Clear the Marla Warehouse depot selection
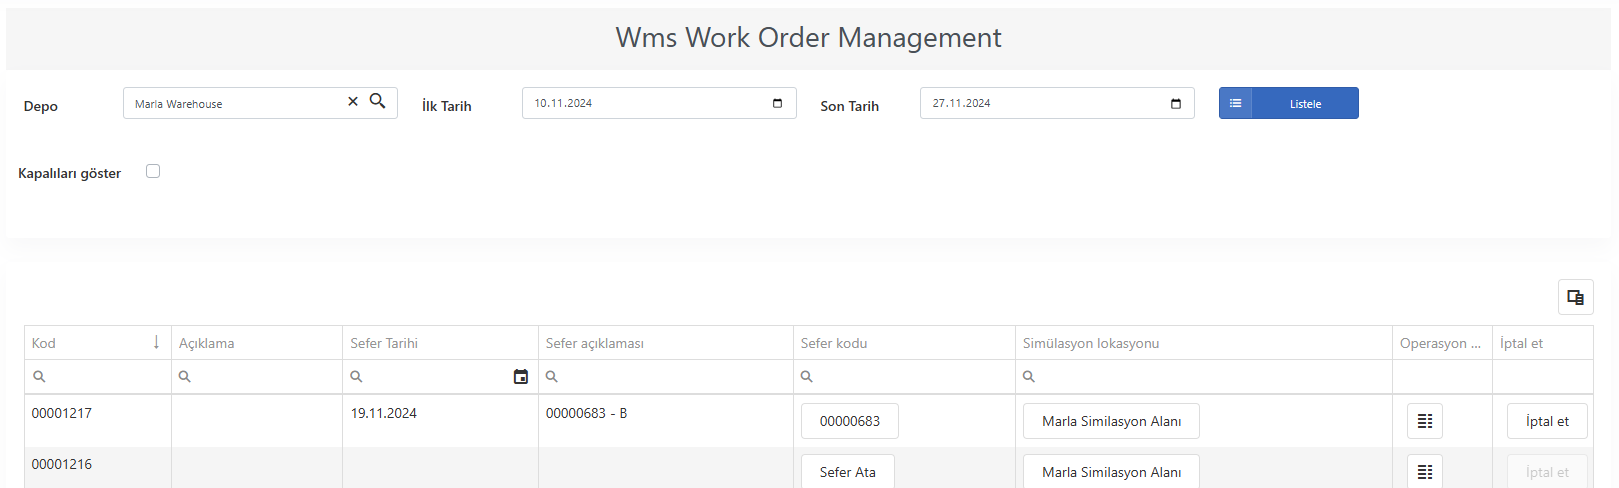Image resolution: width=1619 pixels, height=488 pixels. [x=353, y=102]
